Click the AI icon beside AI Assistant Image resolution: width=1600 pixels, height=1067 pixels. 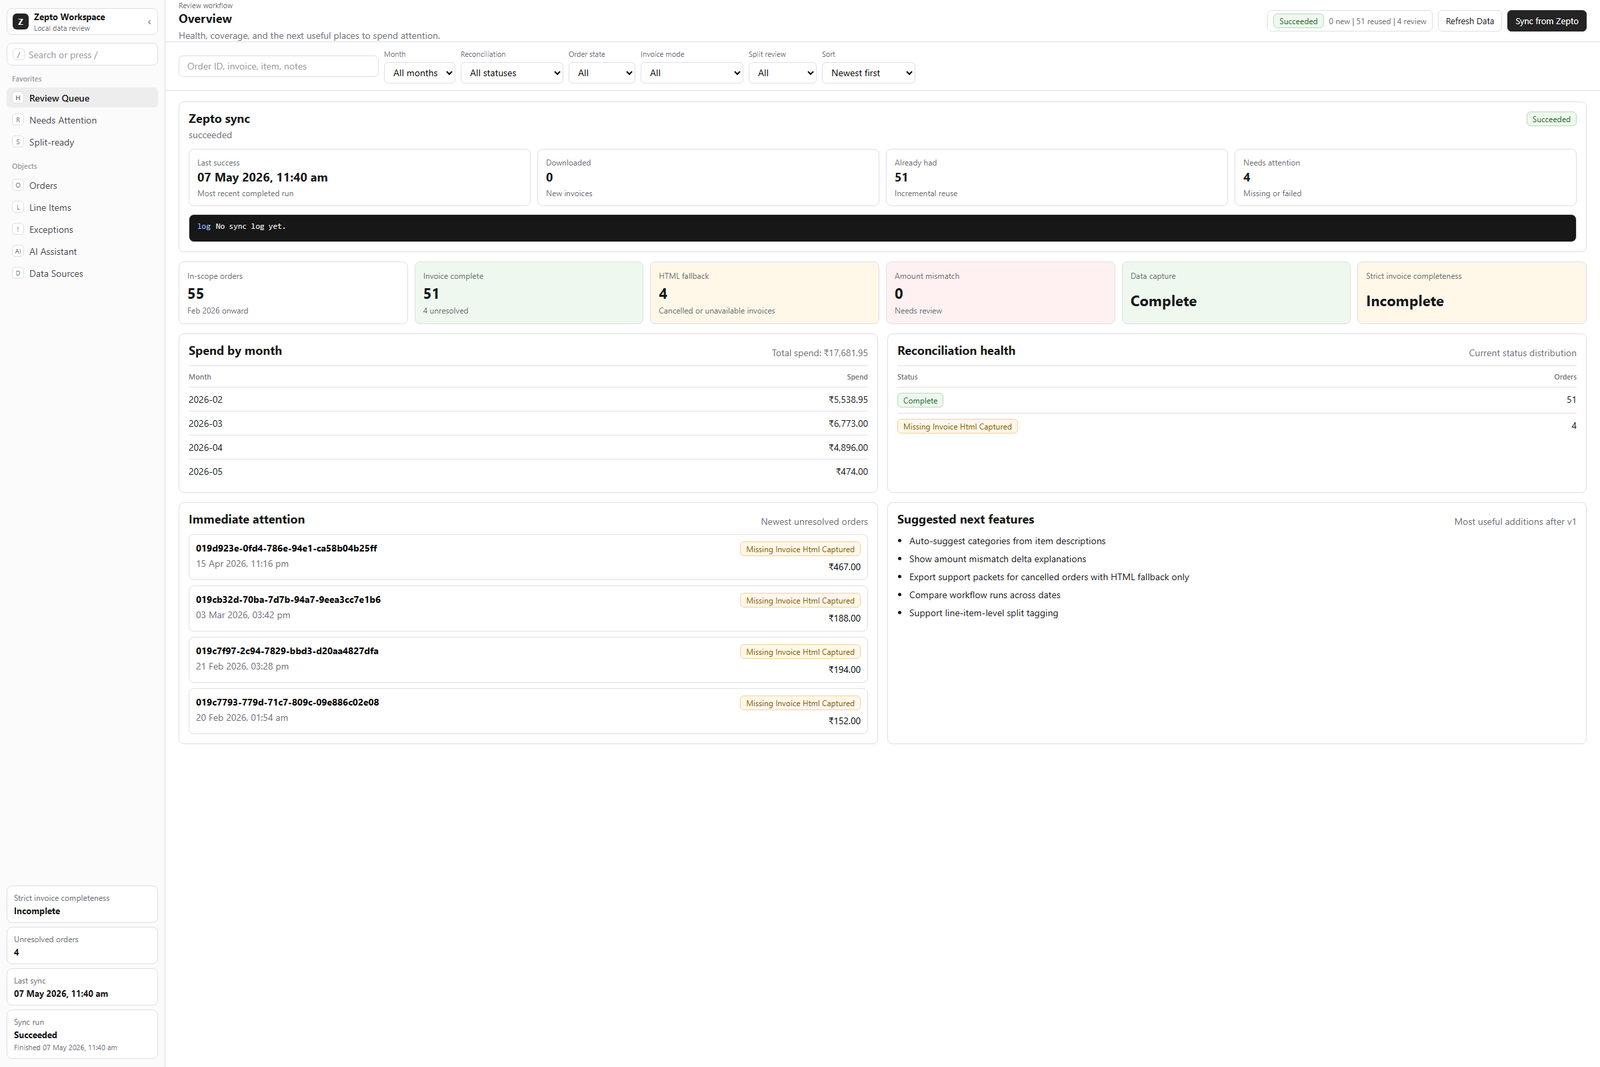tap(18, 251)
